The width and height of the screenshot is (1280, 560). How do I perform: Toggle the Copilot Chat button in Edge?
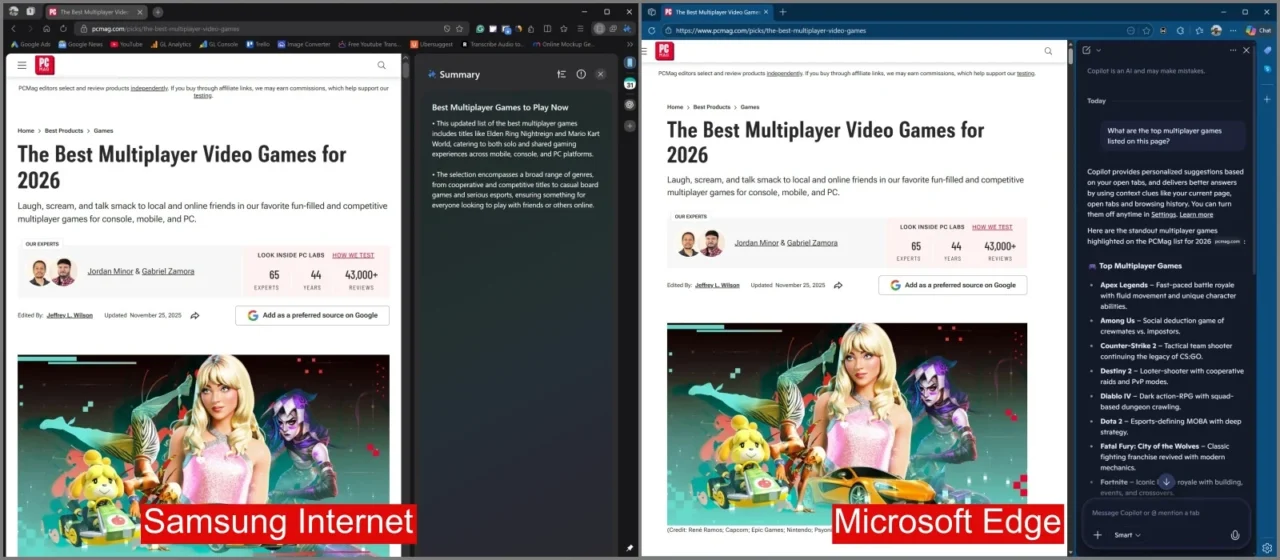pyautogui.click(x=1257, y=30)
